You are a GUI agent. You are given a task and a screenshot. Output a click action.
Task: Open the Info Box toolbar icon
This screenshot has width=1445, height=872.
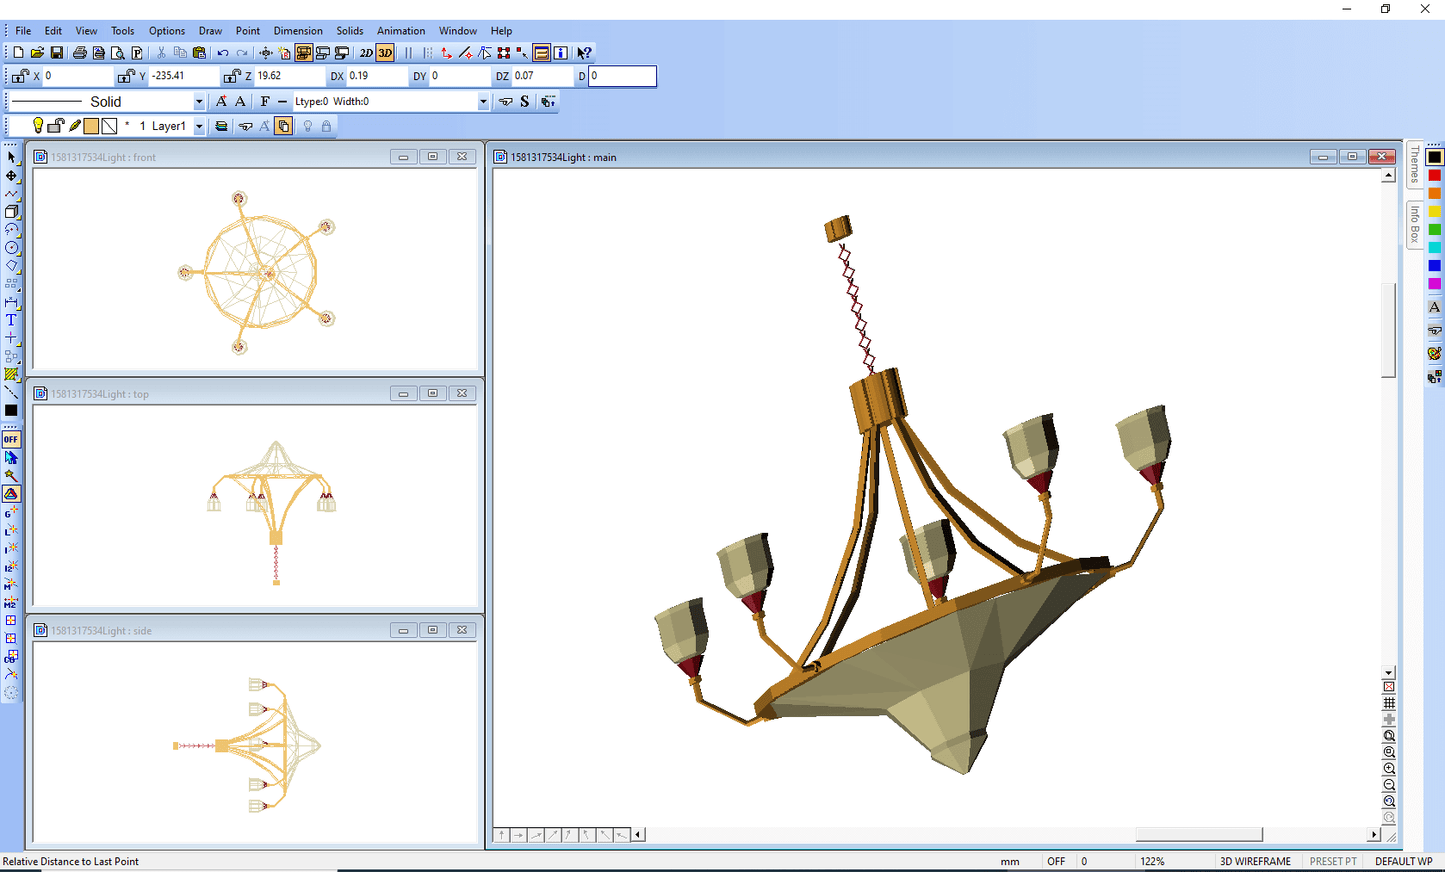(561, 52)
